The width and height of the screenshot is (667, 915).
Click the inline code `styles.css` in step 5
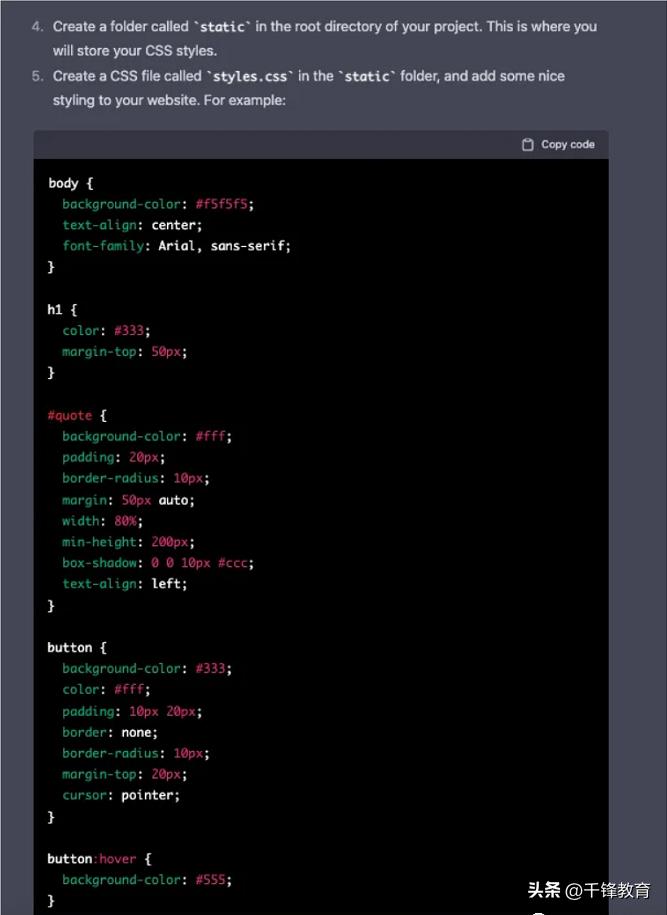(250, 76)
